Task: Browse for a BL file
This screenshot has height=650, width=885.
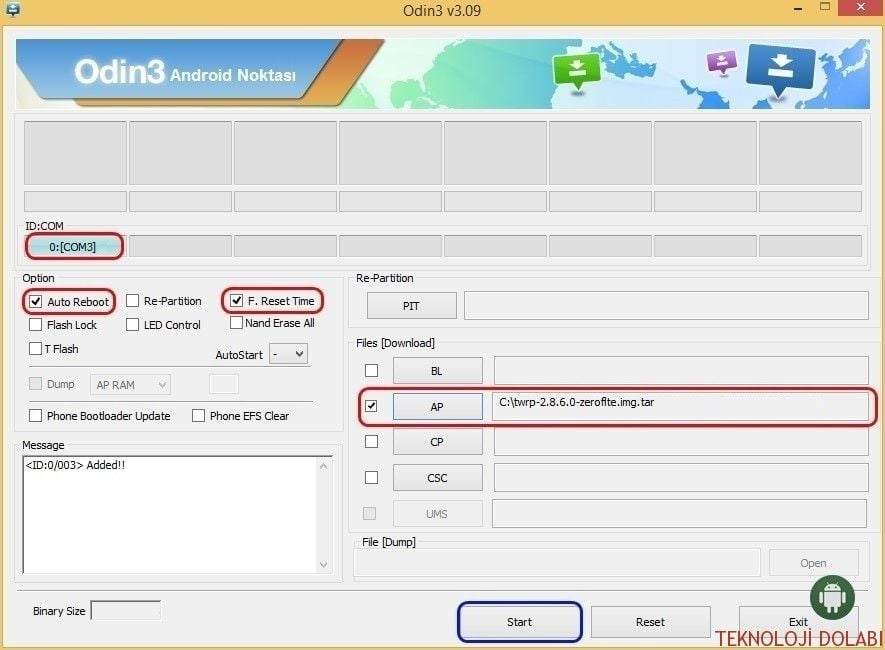Action: click(437, 371)
